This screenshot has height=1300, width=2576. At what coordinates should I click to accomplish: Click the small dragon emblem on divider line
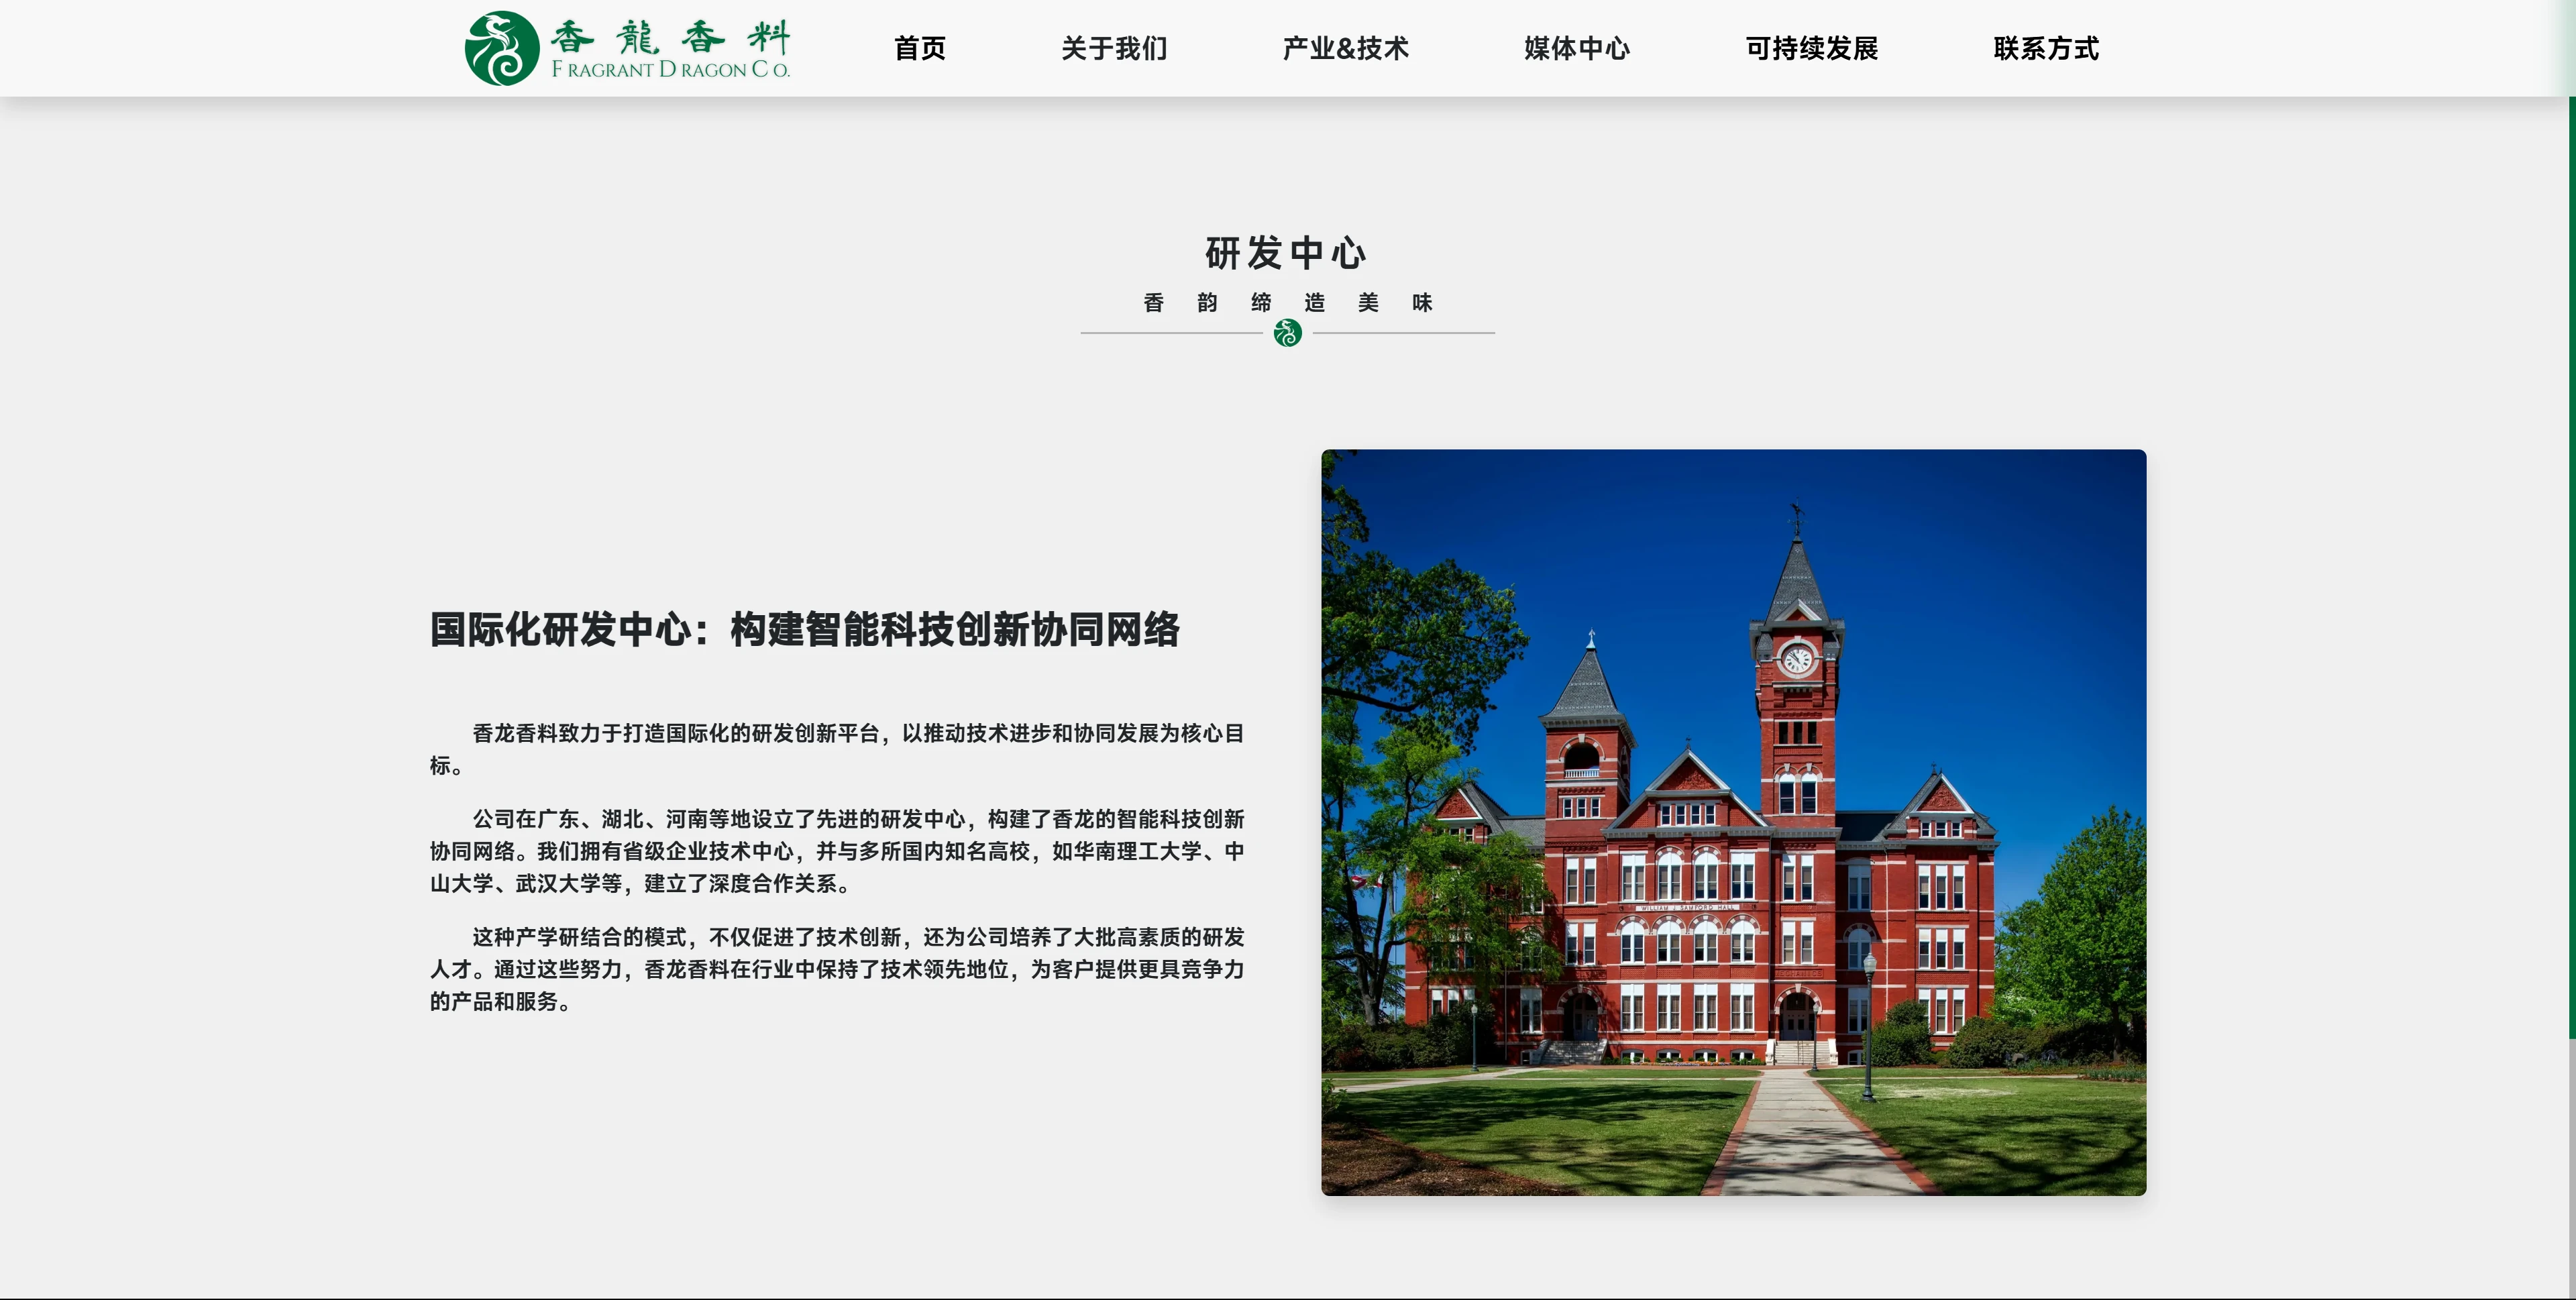click(1287, 333)
